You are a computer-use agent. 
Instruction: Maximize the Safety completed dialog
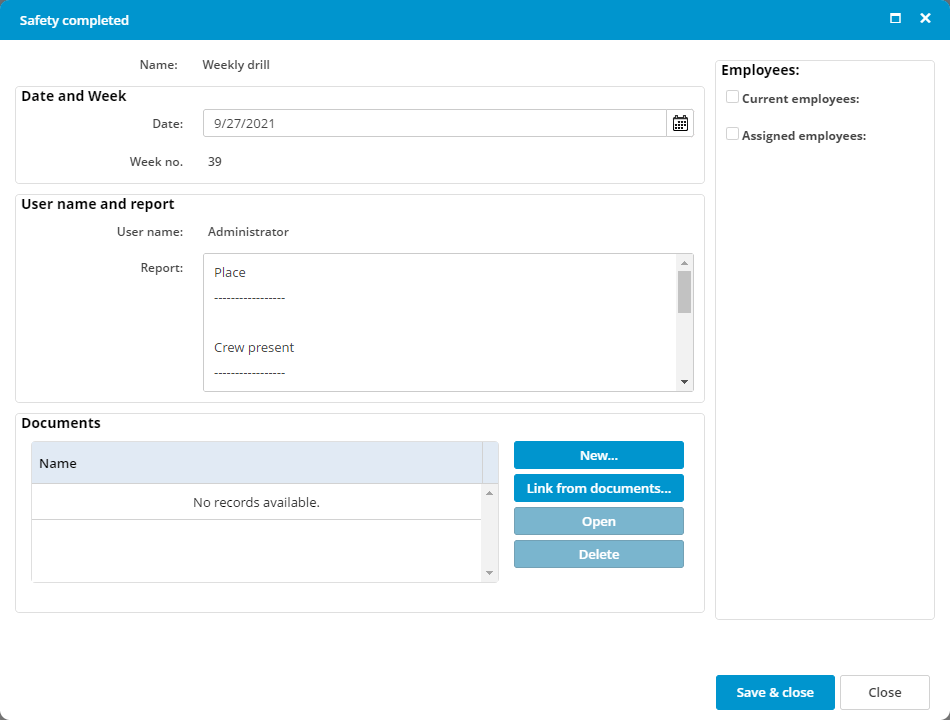click(x=895, y=19)
